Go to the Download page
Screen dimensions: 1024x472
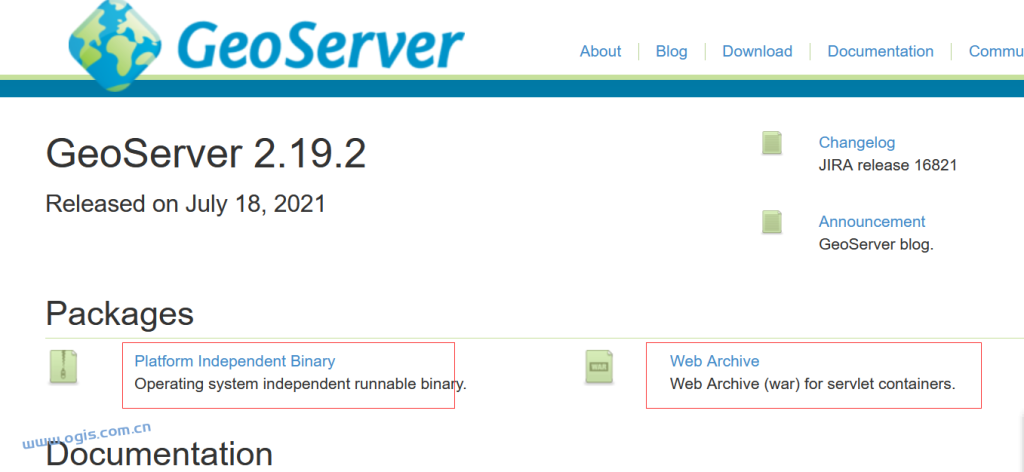point(757,52)
